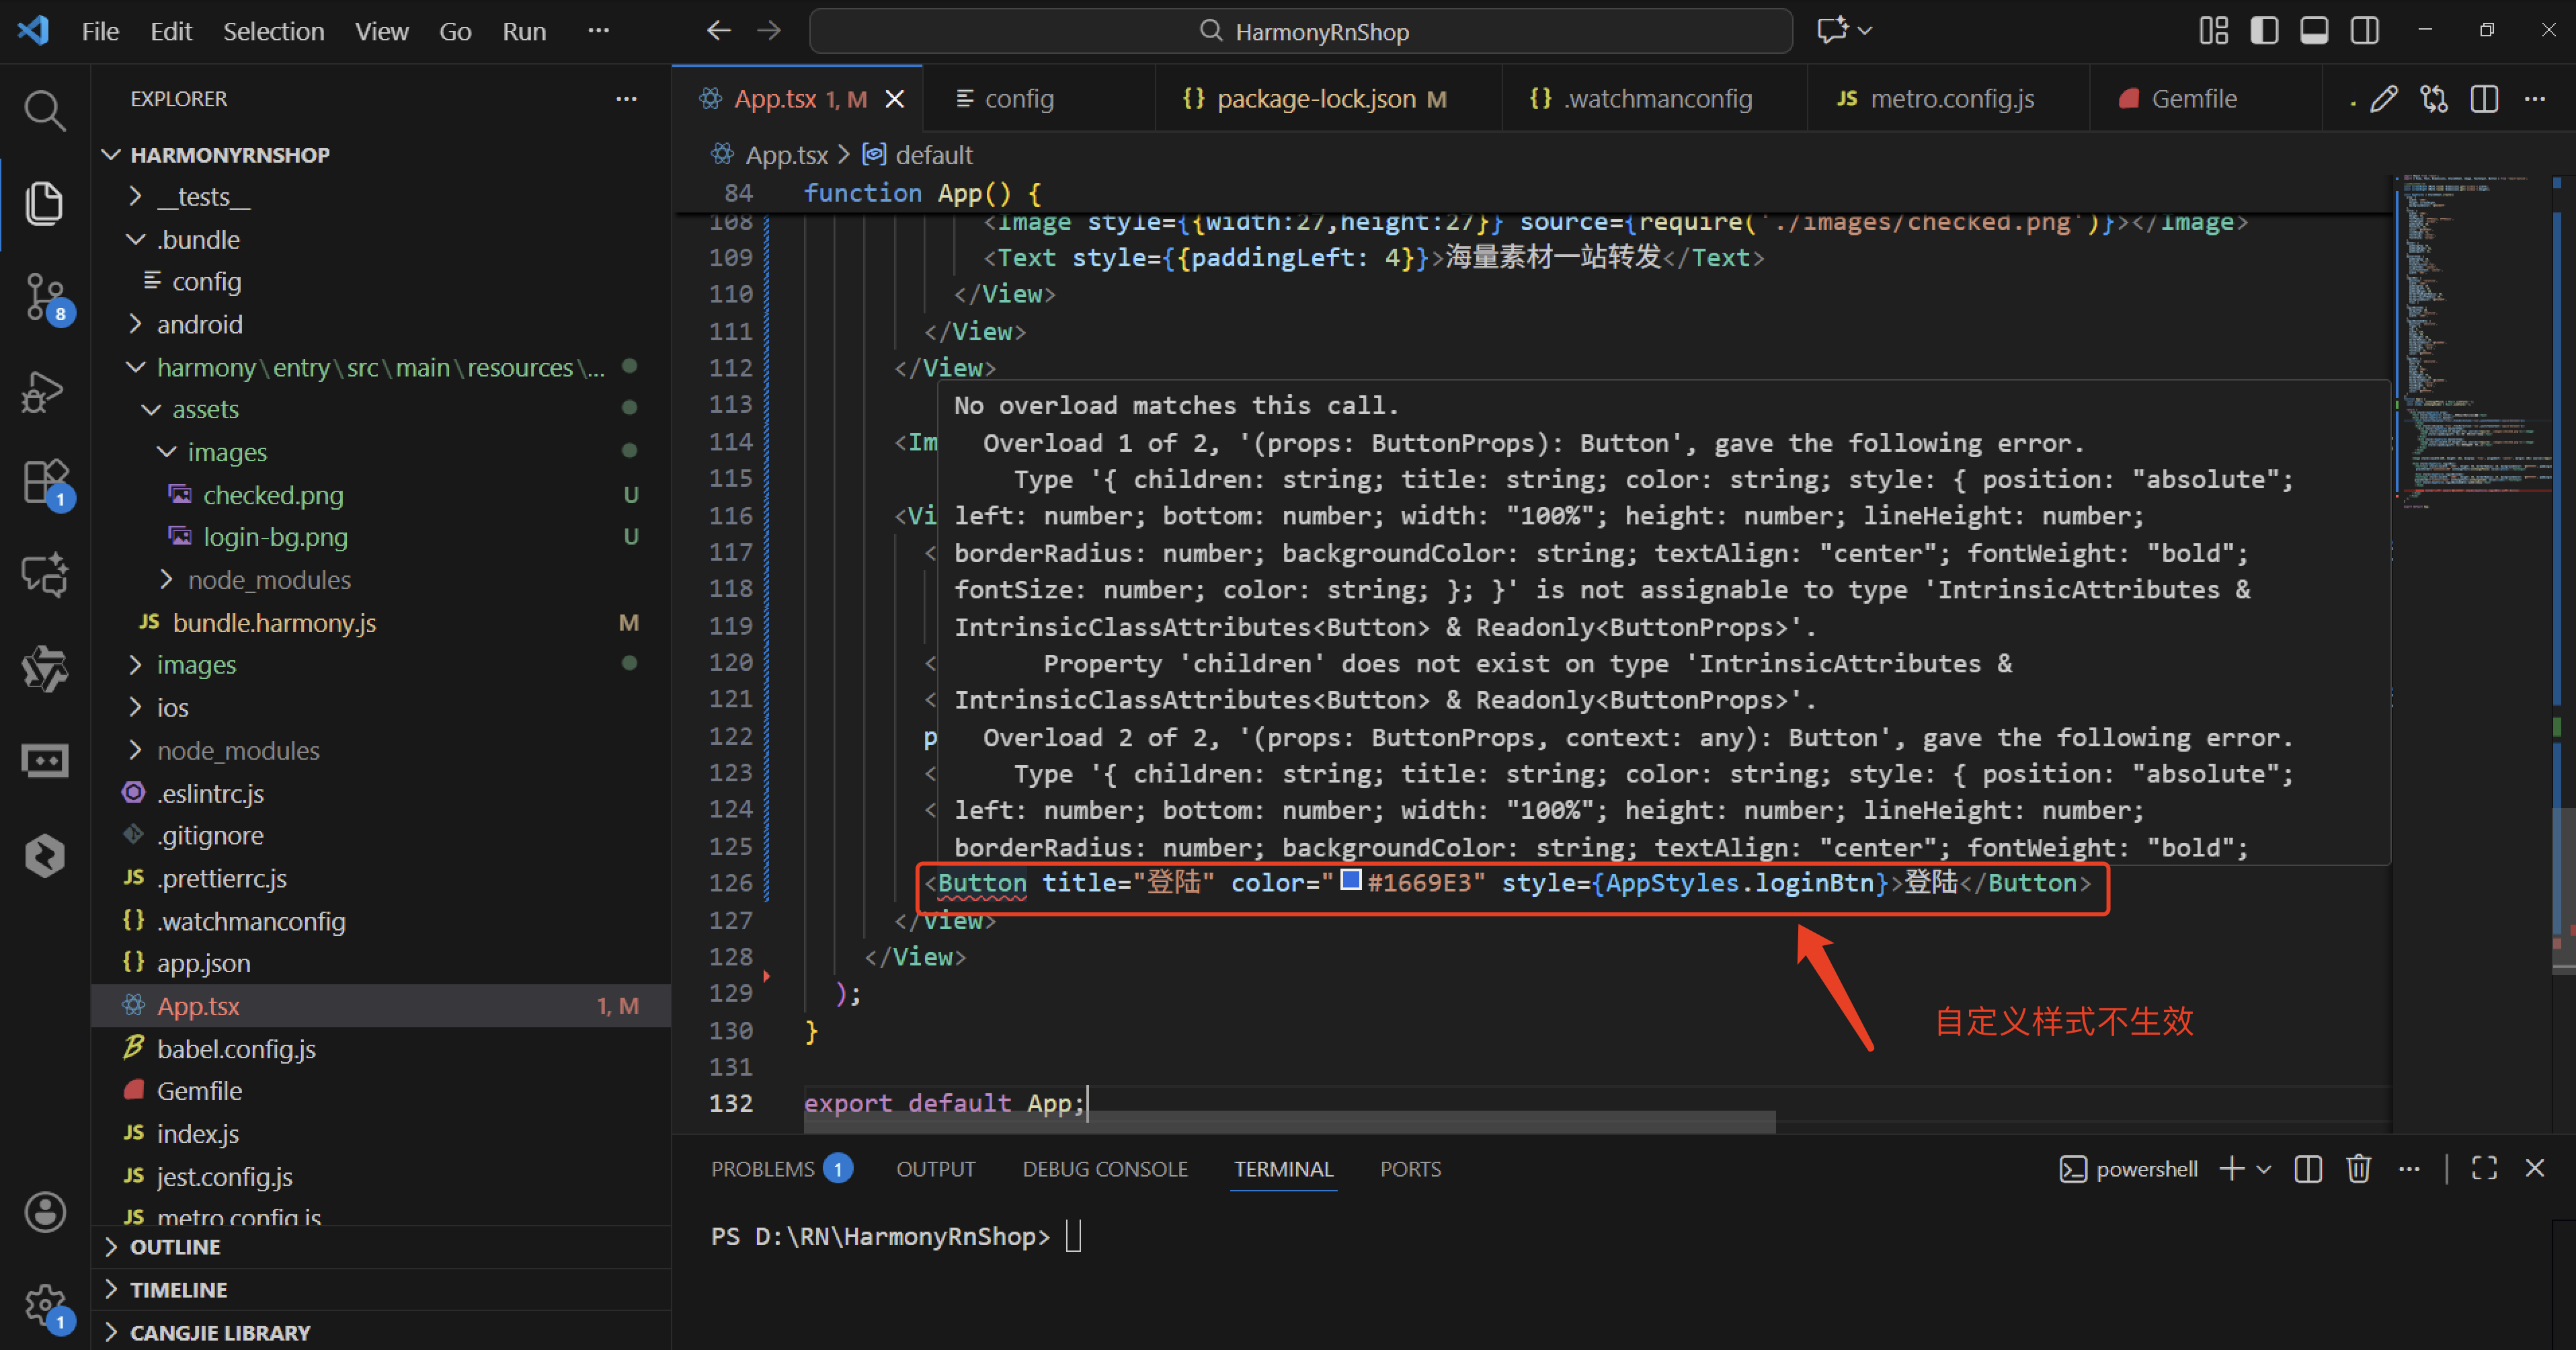The height and width of the screenshot is (1350, 2576).
Task: Open the Selection menu
Action: (x=273, y=31)
